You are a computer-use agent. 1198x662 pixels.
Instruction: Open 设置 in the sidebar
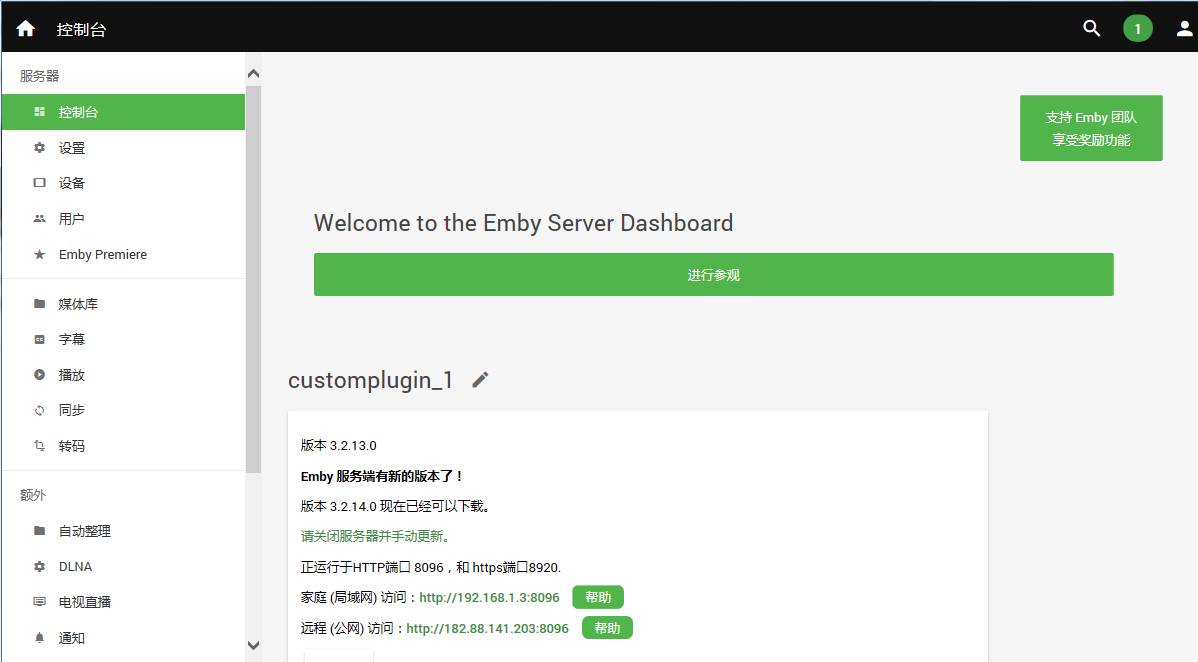(123, 148)
